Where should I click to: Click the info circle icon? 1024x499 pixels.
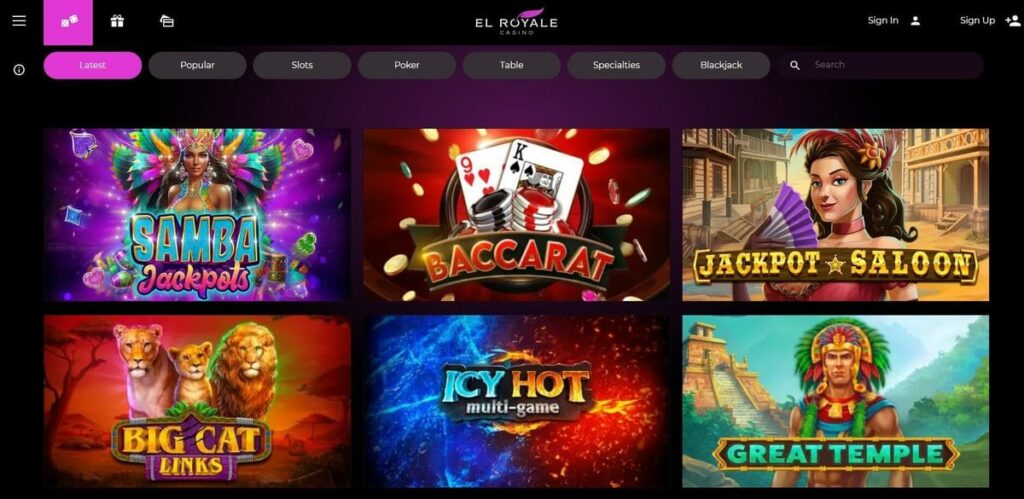pyautogui.click(x=19, y=70)
